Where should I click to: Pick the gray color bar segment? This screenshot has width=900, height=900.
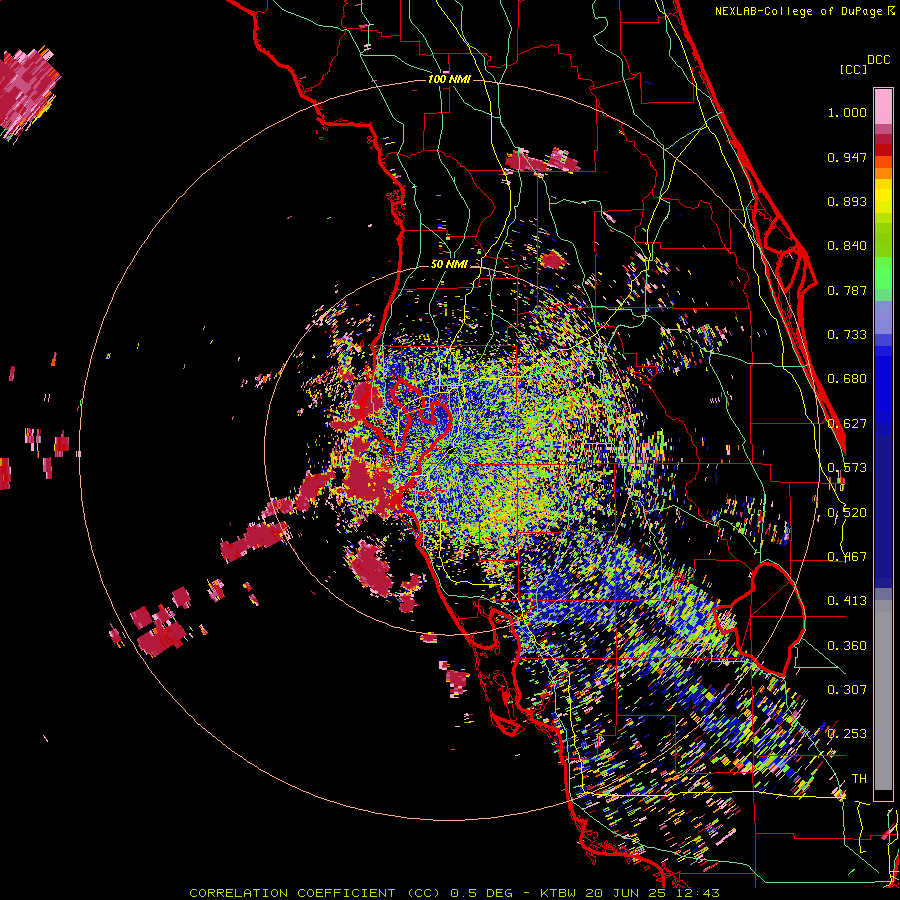883,695
